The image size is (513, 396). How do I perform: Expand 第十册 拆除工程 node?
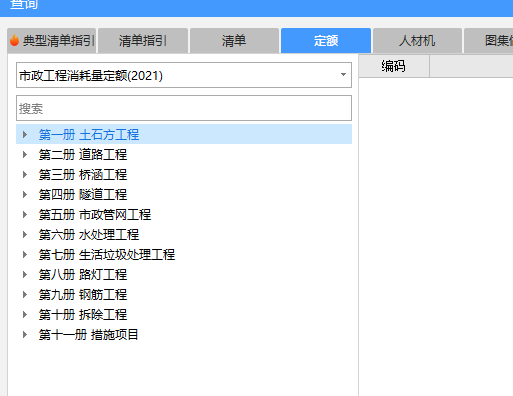point(25,314)
